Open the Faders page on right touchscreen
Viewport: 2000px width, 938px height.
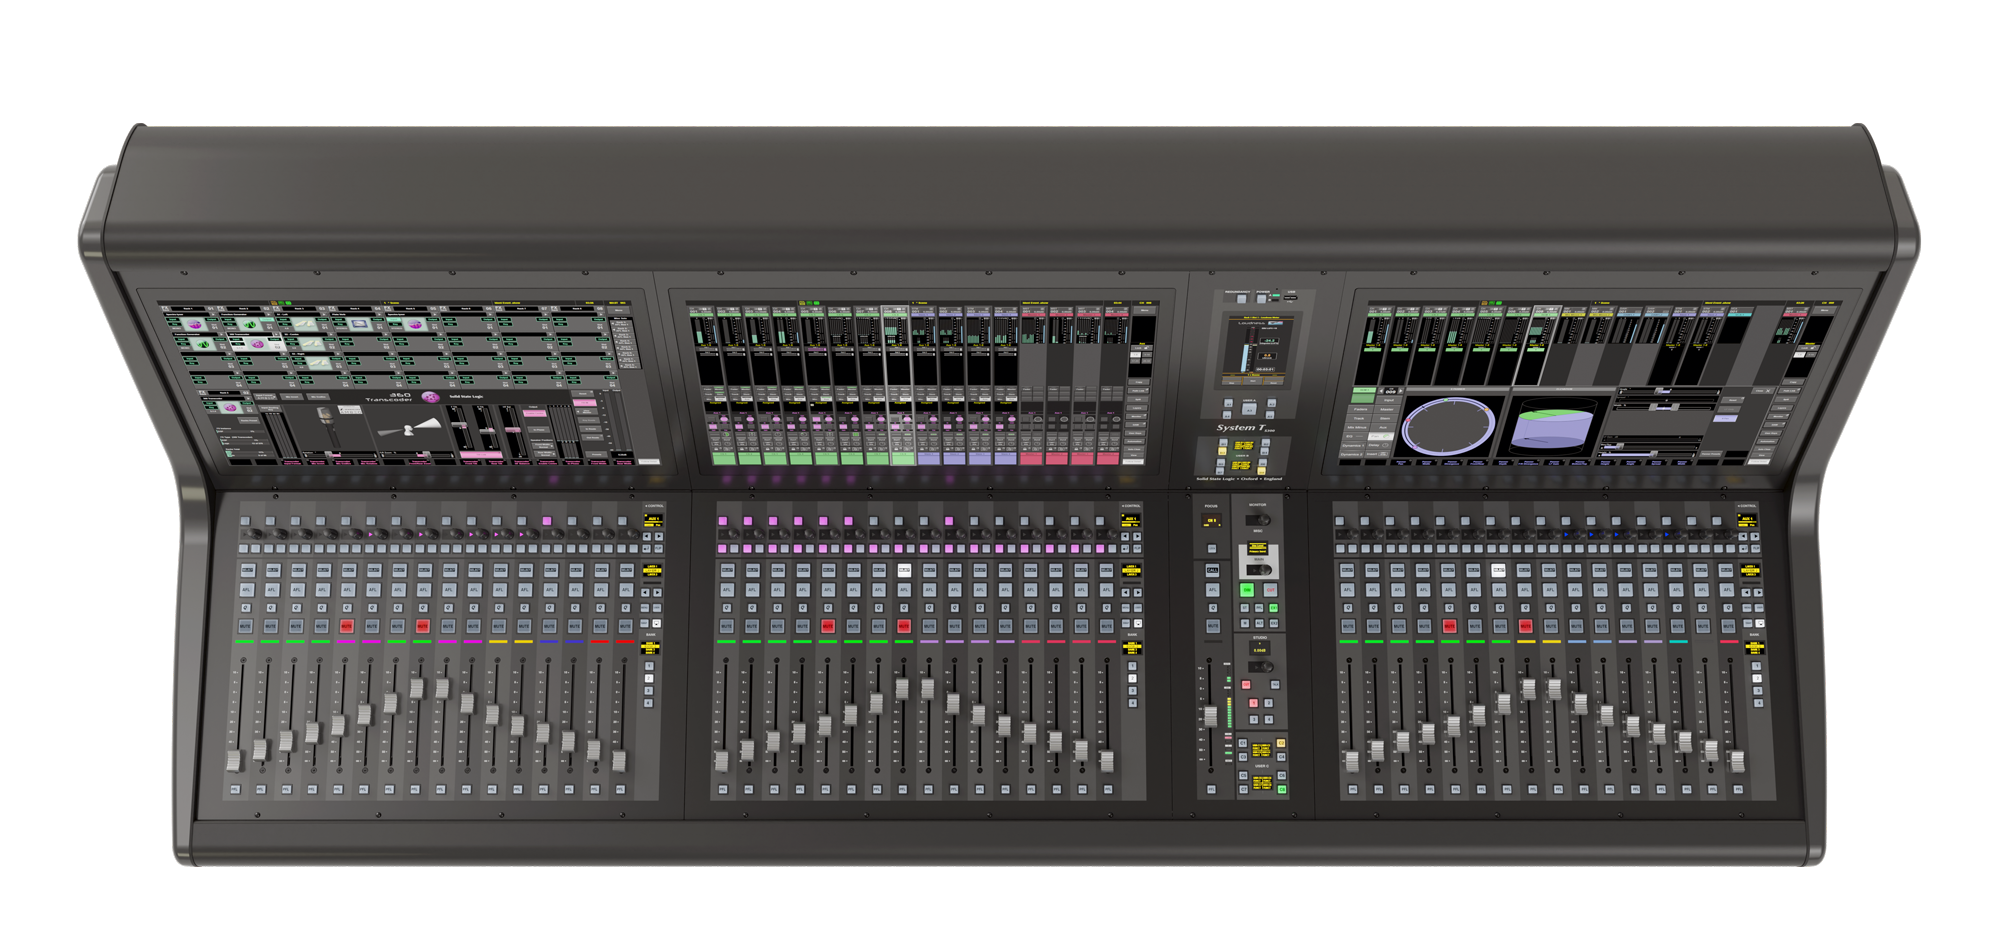(x=1360, y=409)
